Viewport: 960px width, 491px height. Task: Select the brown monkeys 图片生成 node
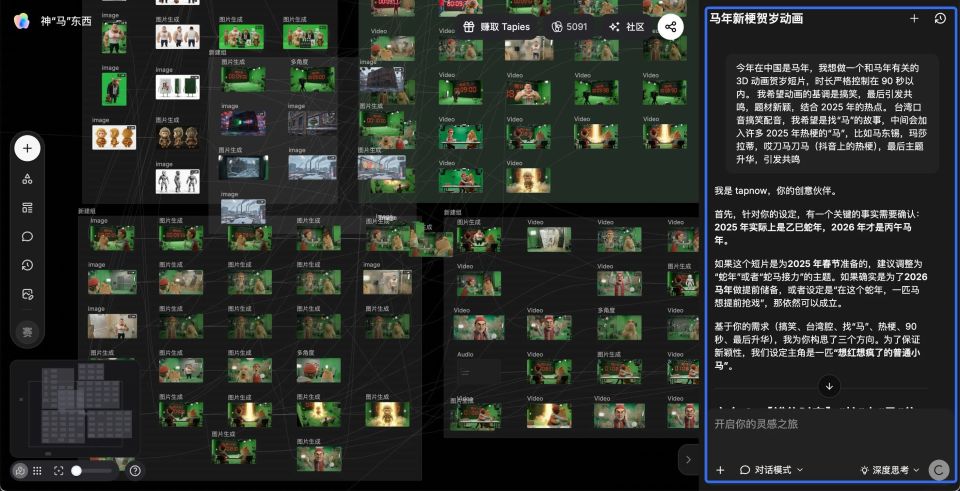178,138
